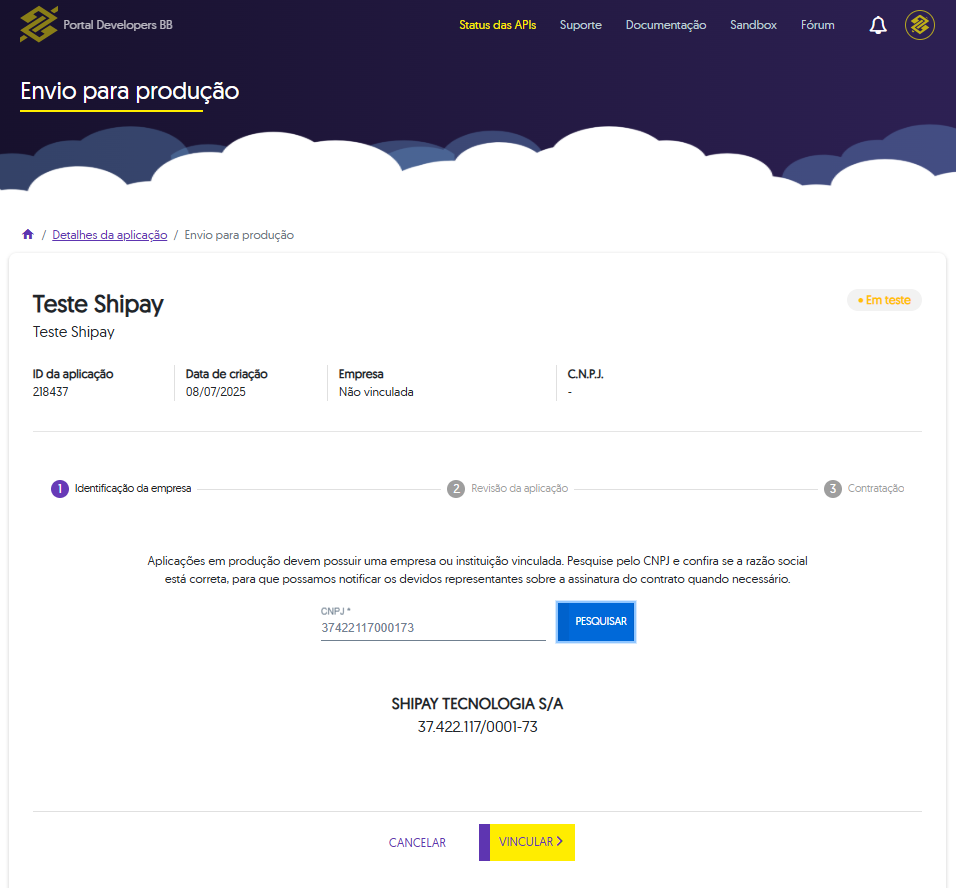Open the Suporte menu item
The width and height of the screenshot is (956, 888).
(x=580, y=25)
